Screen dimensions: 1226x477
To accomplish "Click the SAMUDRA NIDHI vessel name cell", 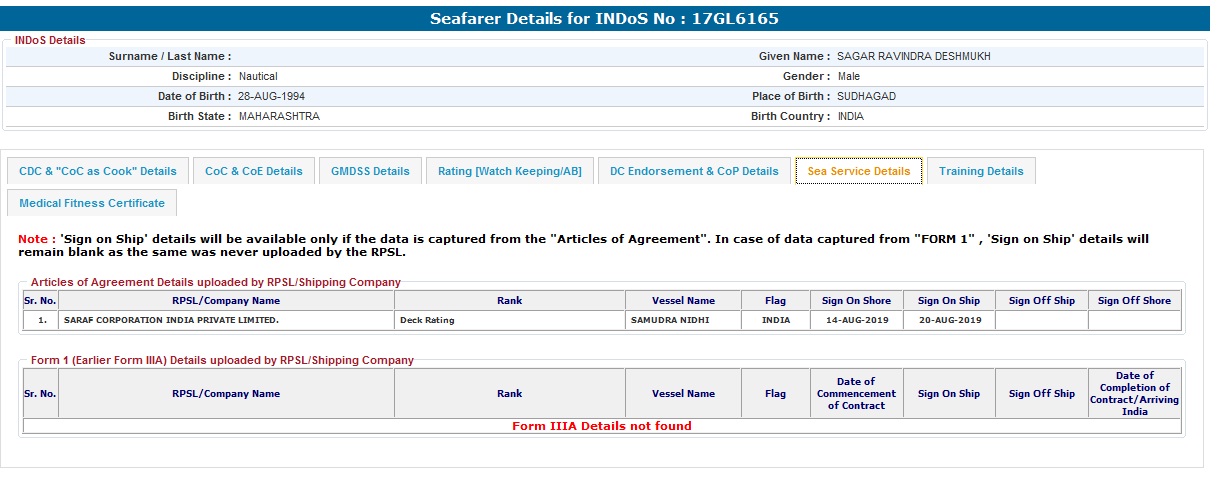I will 672,320.
